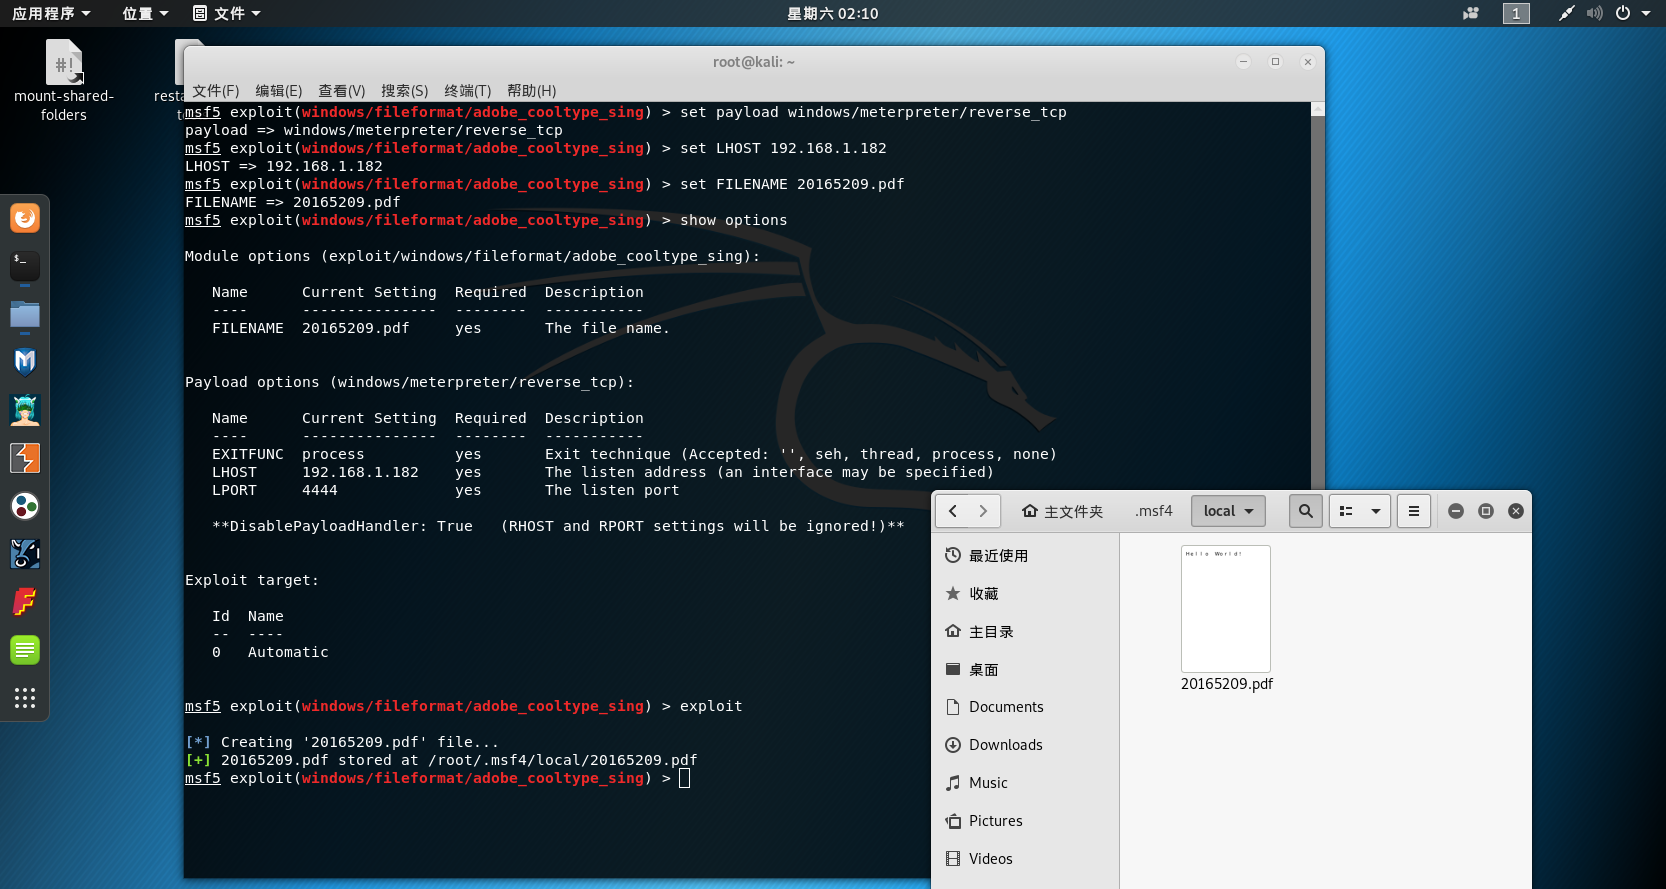This screenshot has height=889, width=1666.
Task: Go forward in file manager
Action: click(x=984, y=511)
